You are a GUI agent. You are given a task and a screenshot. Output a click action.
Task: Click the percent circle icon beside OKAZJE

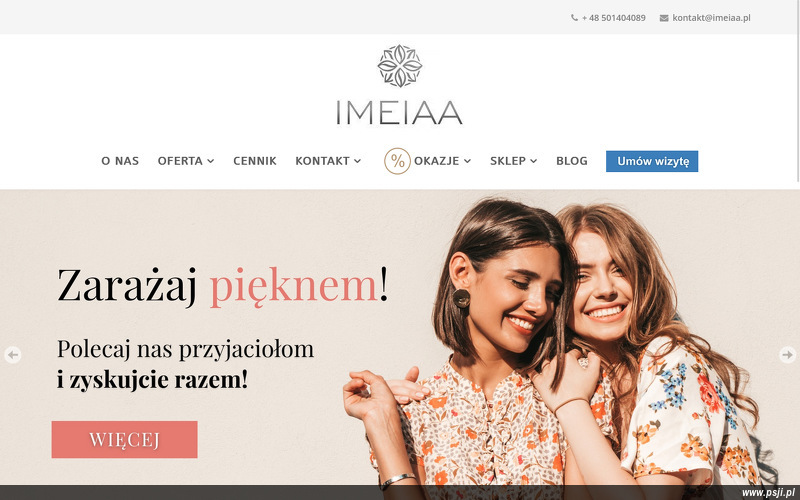tap(397, 161)
